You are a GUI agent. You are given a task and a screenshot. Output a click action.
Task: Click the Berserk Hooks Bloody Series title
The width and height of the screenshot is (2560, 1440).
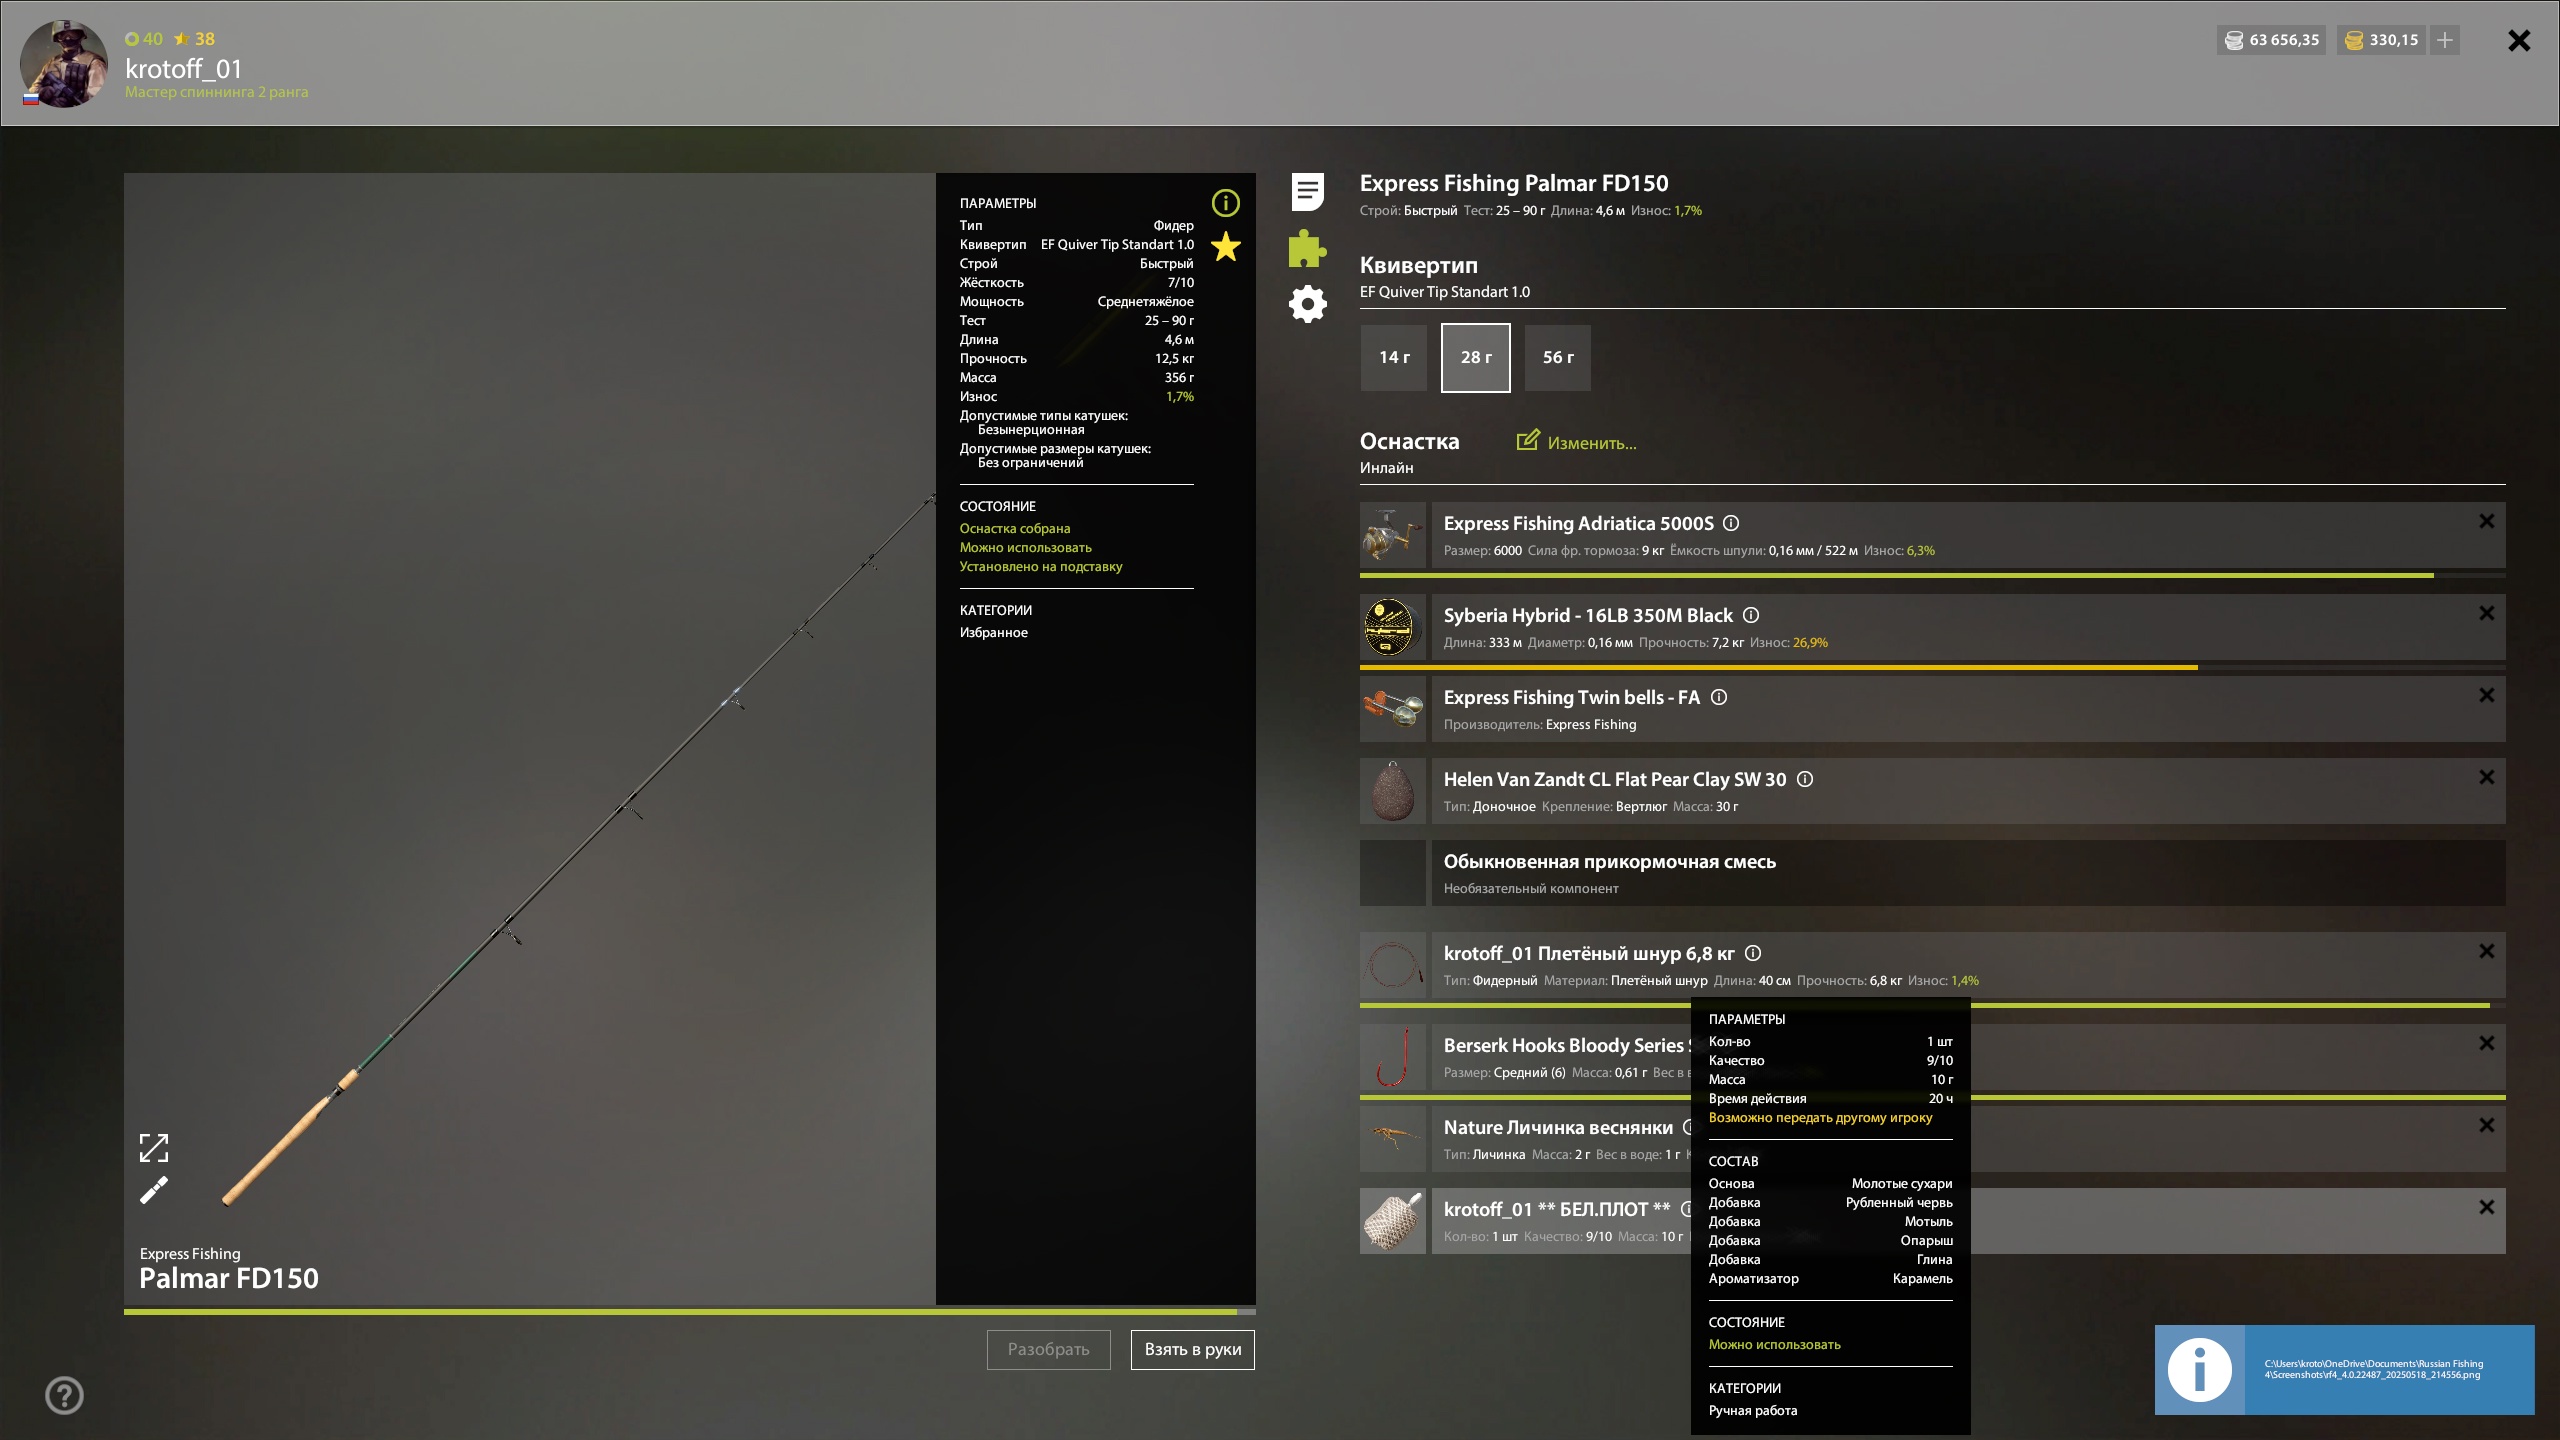click(x=1566, y=1045)
